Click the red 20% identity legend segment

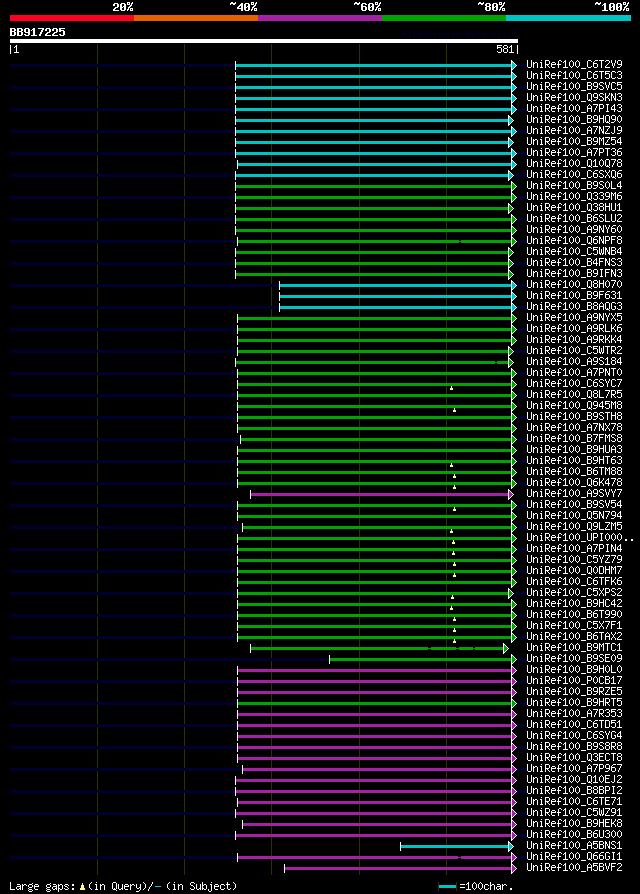72,18
